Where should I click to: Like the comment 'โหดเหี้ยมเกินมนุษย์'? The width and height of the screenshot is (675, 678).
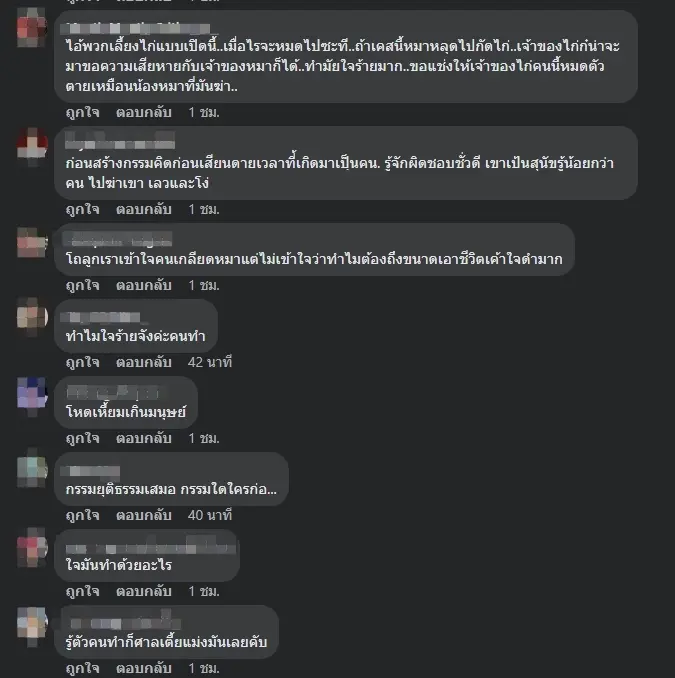(83, 438)
